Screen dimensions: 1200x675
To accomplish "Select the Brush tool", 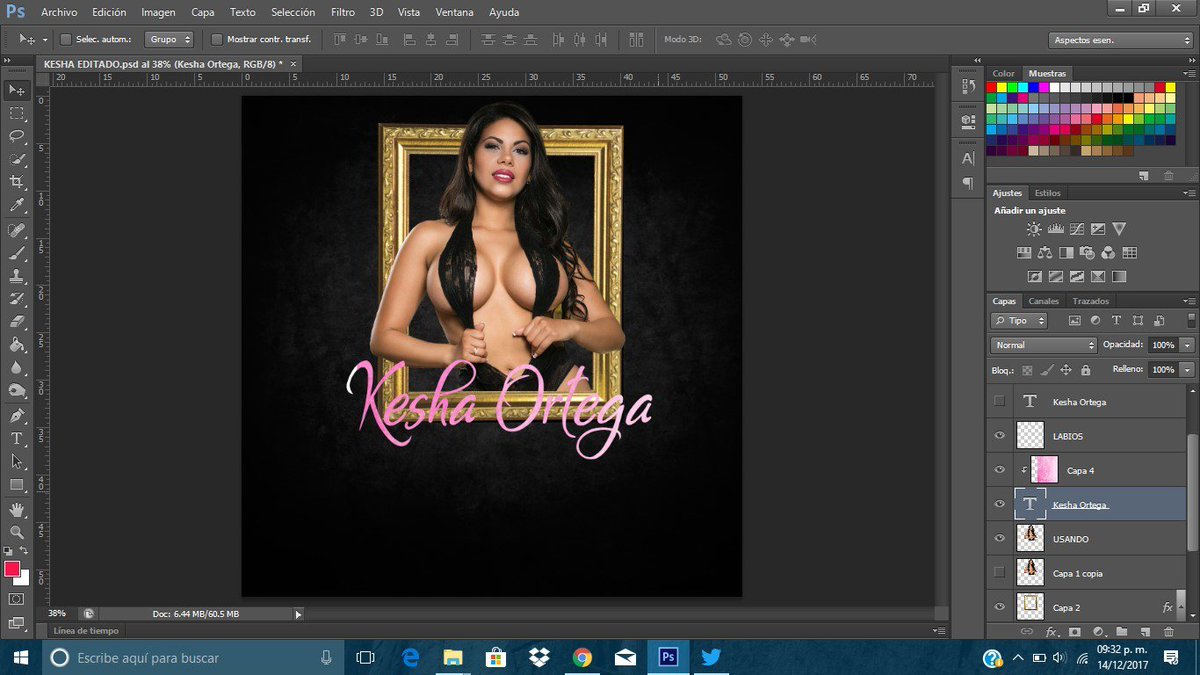I will tap(17, 253).
